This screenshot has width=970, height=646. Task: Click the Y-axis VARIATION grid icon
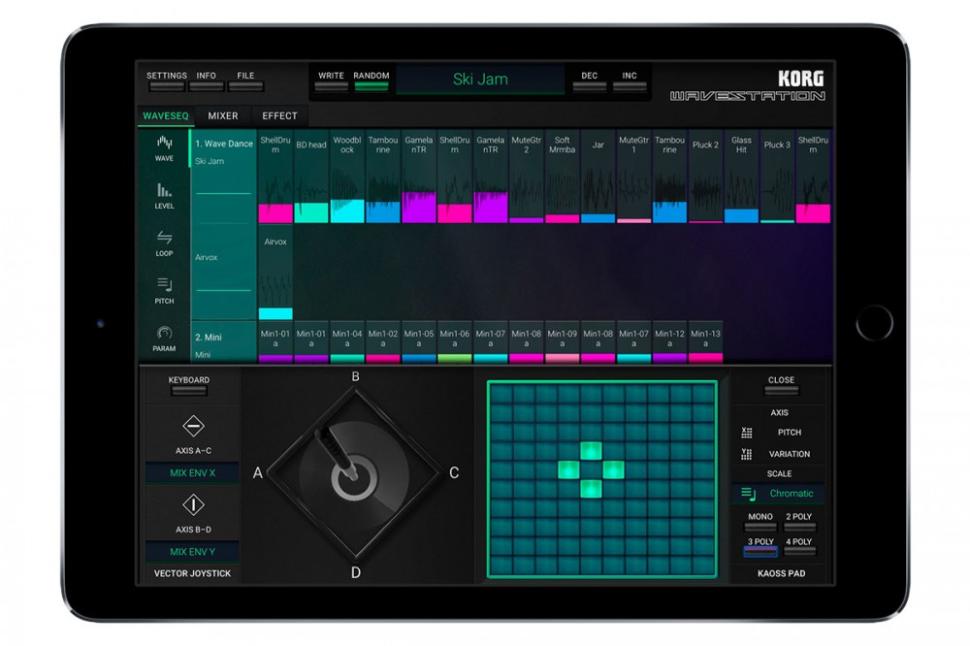(747, 454)
